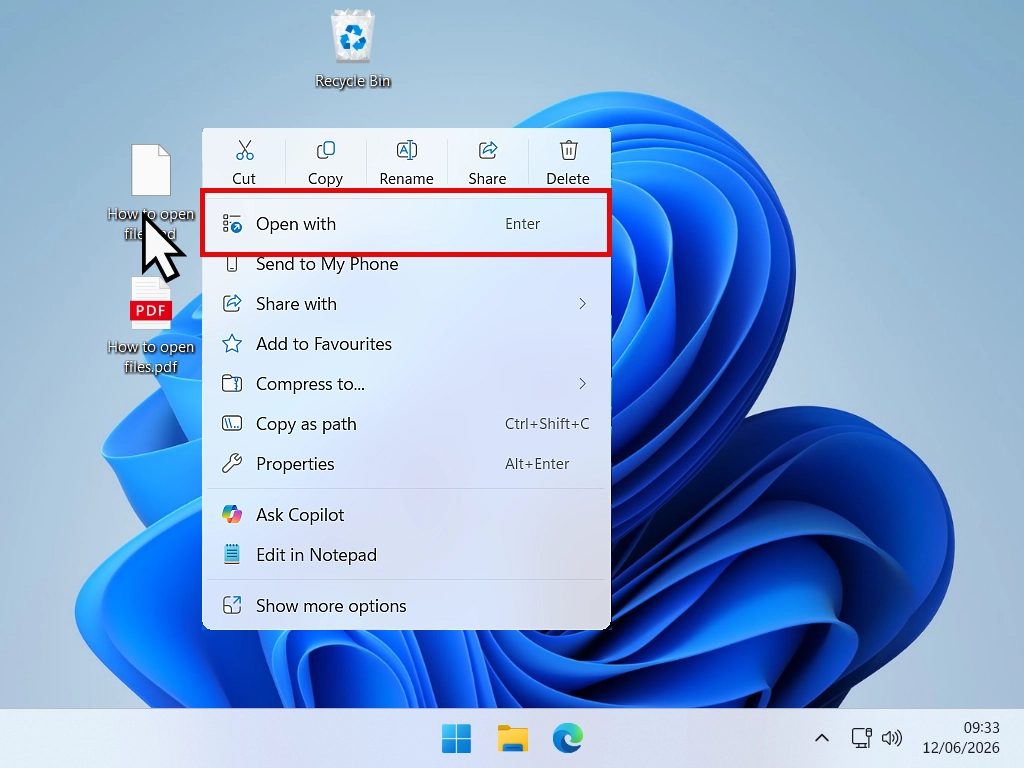Choose Open with from the menu
The height and width of the screenshot is (768, 1024).
(406, 223)
